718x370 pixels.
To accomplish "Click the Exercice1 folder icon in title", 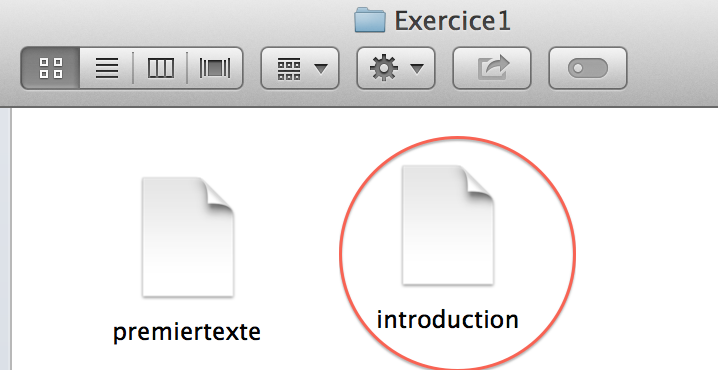I will click(370, 21).
